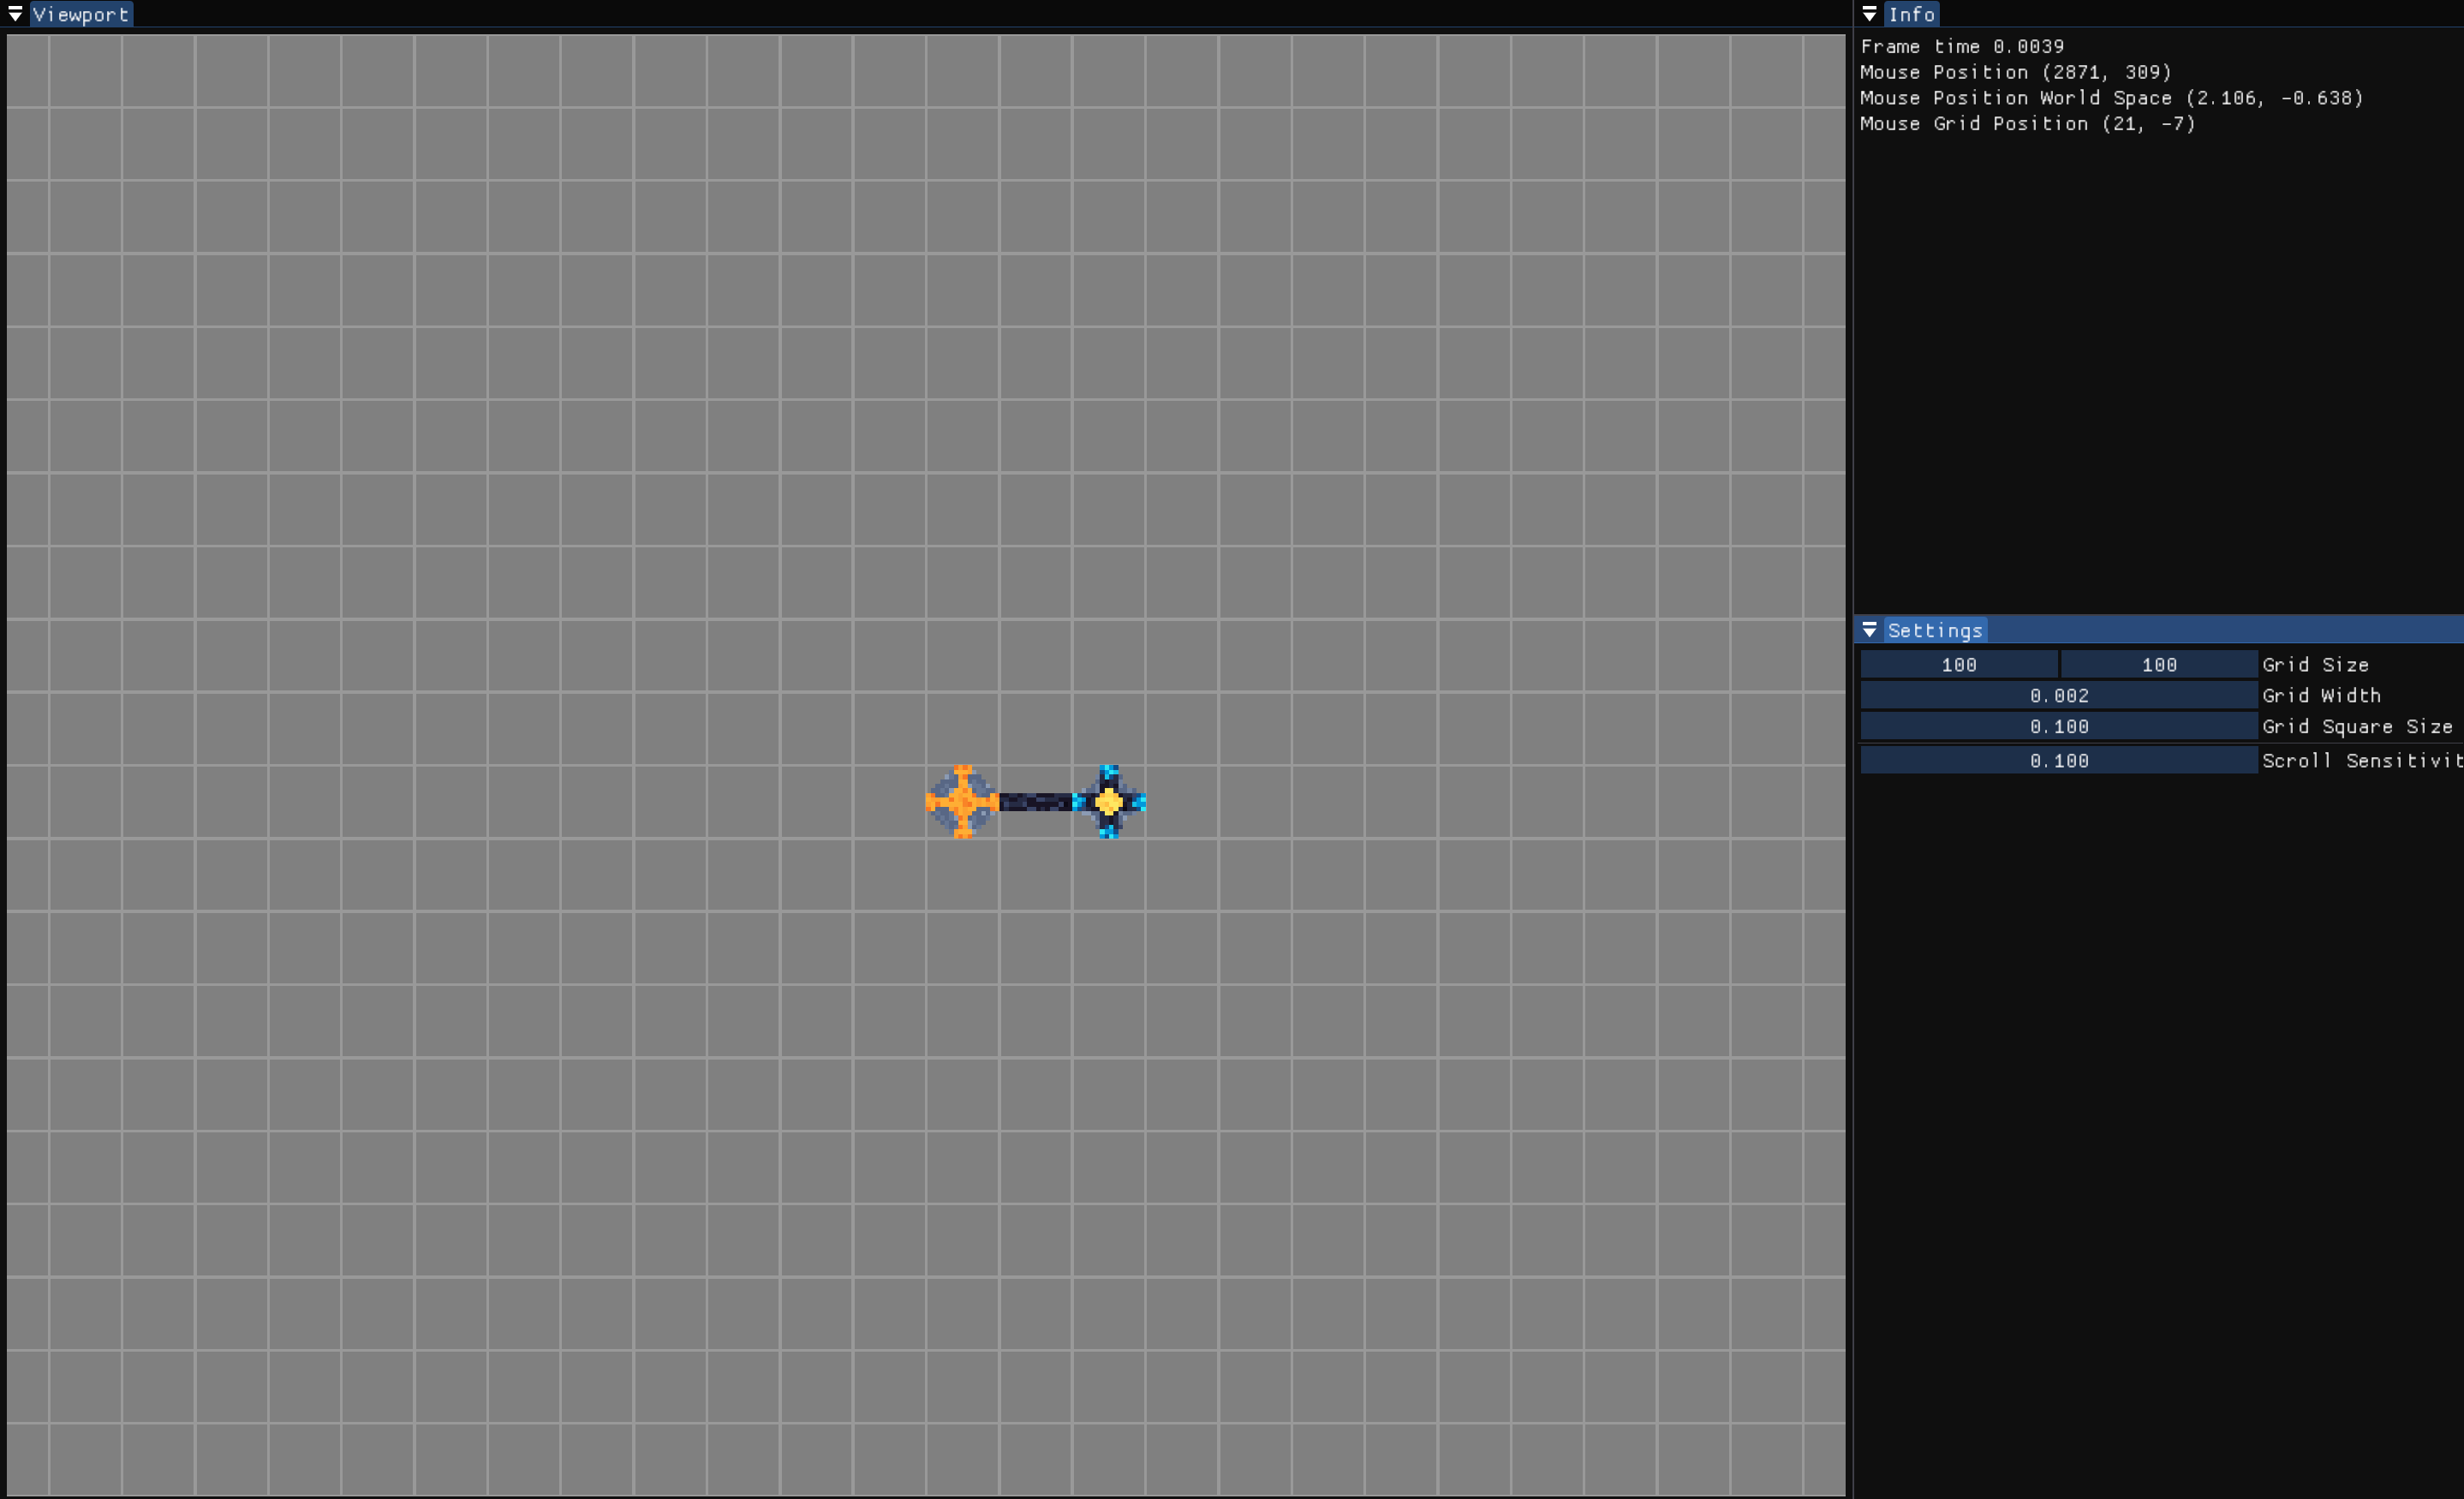Click the grid cell directly above the orange sprite
Image resolution: width=2464 pixels, height=1499 pixels.
pos(962,729)
